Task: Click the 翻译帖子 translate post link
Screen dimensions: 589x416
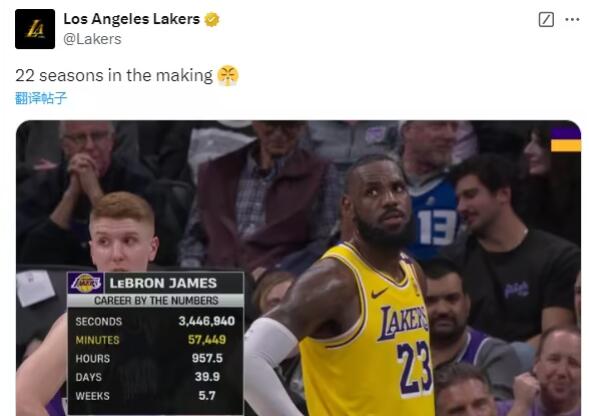Action: [41, 98]
